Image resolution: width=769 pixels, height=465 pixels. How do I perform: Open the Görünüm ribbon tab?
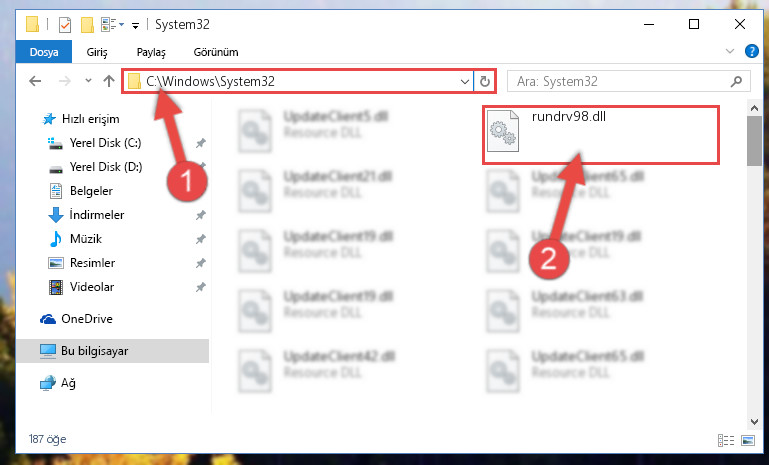click(x=216, y=52)
